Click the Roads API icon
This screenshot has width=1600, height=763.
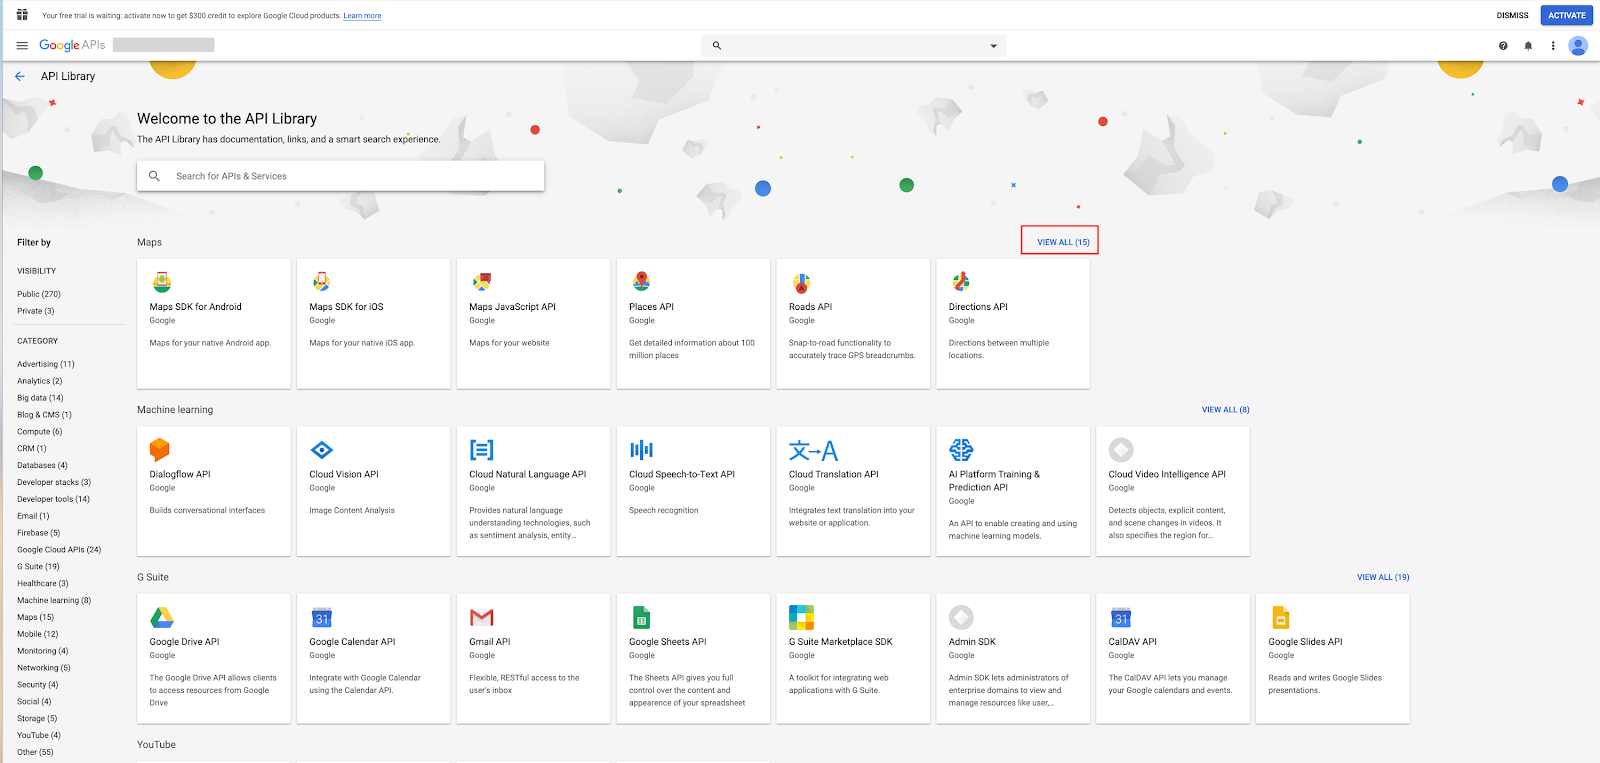pyautogui.click(x=801, y=282)
